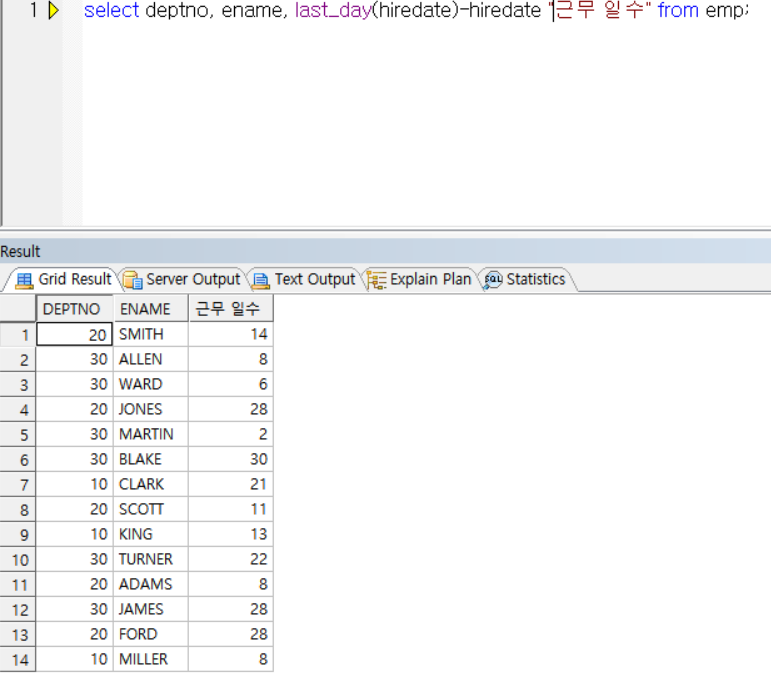Click the Text Output document icon
The width and height of the screenshot is (771, 679).
click(x=261, y=280)
